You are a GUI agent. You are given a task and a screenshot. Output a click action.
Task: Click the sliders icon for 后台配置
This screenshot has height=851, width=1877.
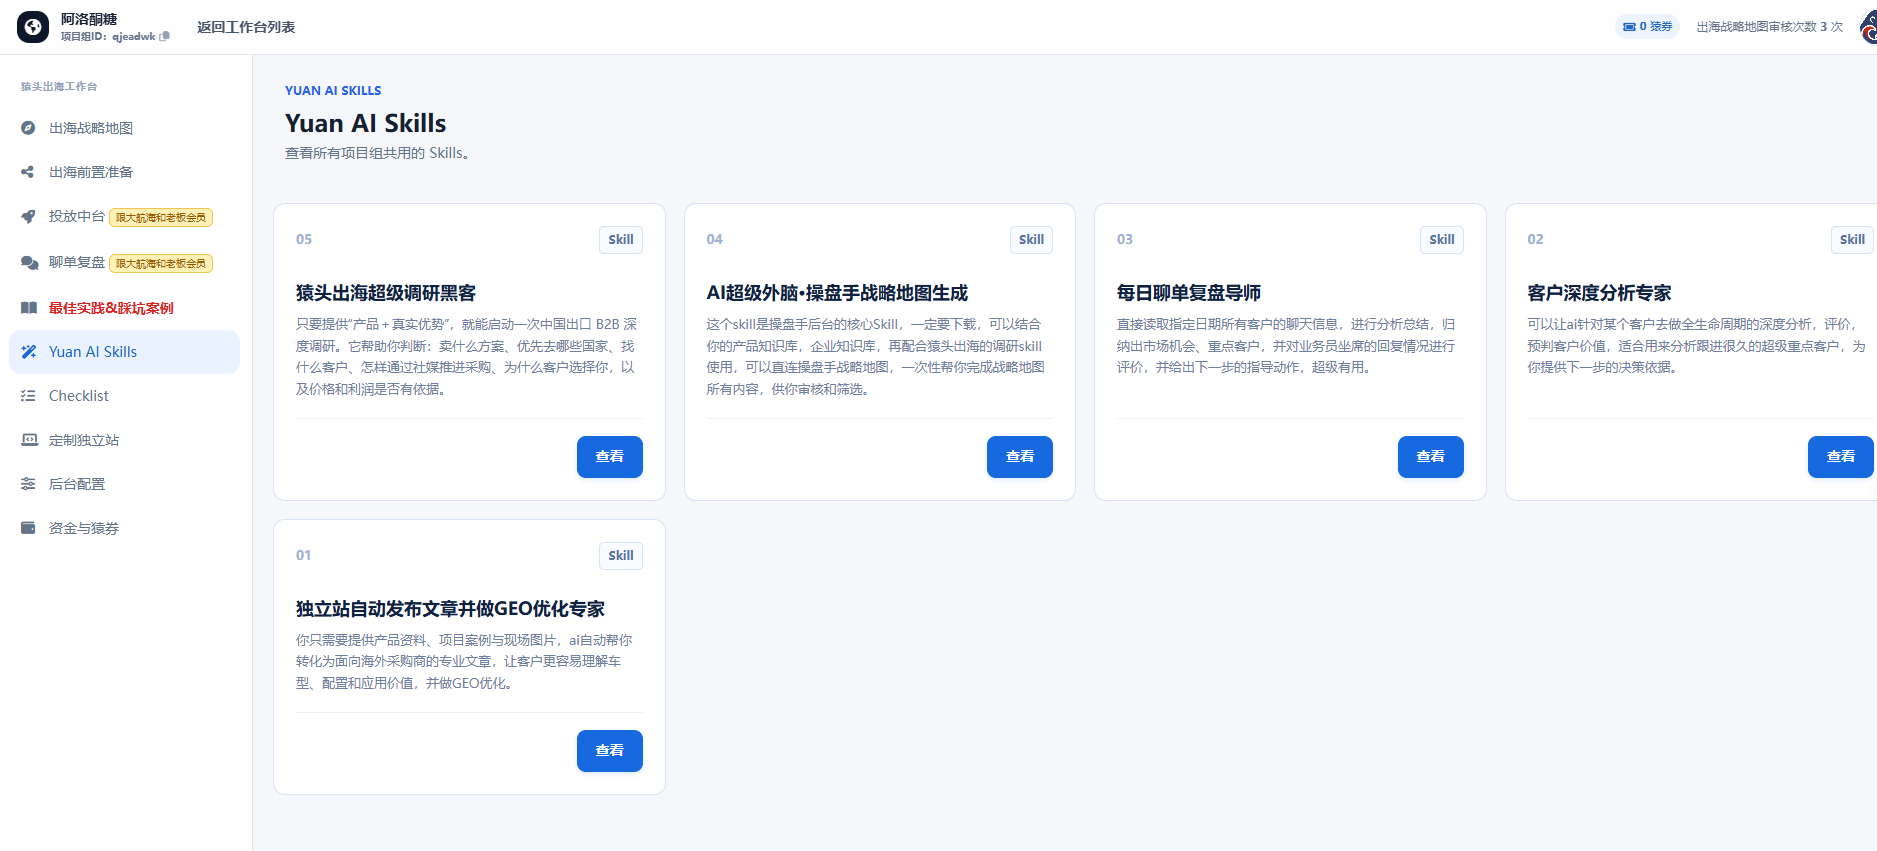[28, 484]
